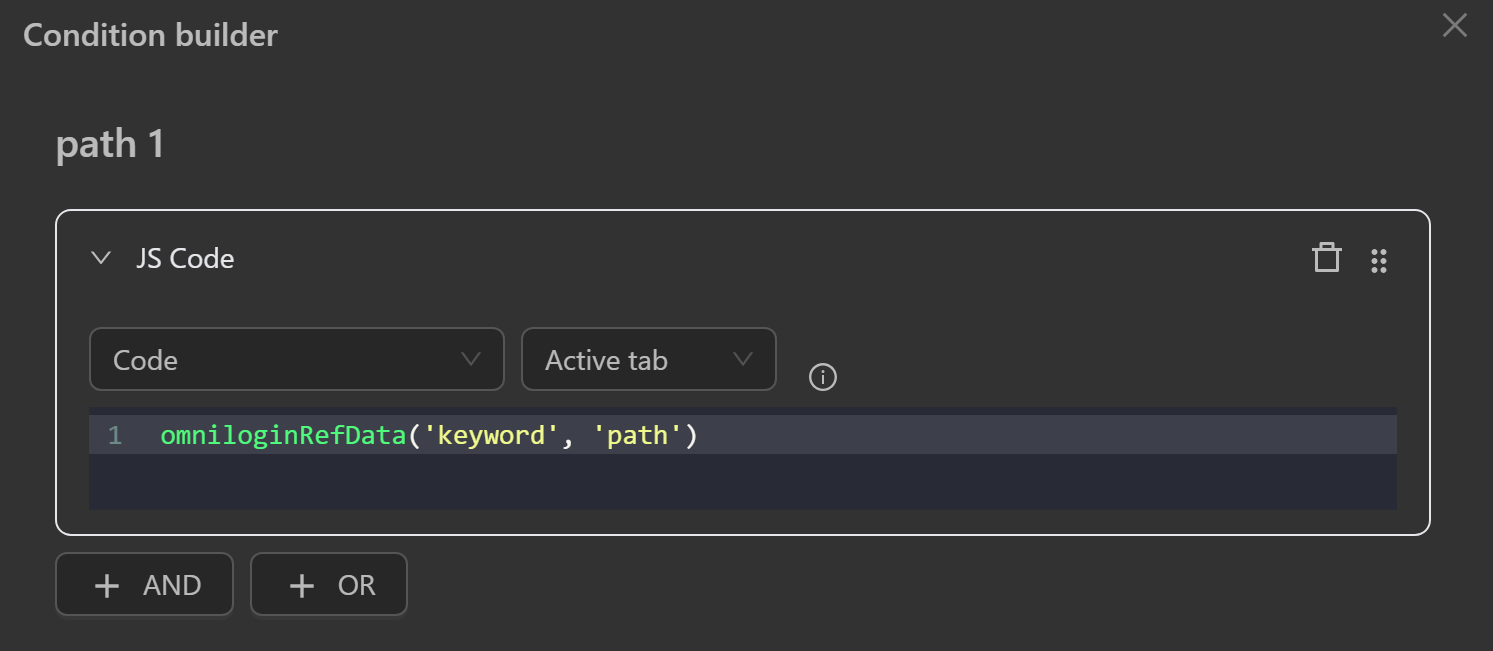1493x651 pixels.
Task: Expand the chevron next to JS Code
Action: point(100,257)
